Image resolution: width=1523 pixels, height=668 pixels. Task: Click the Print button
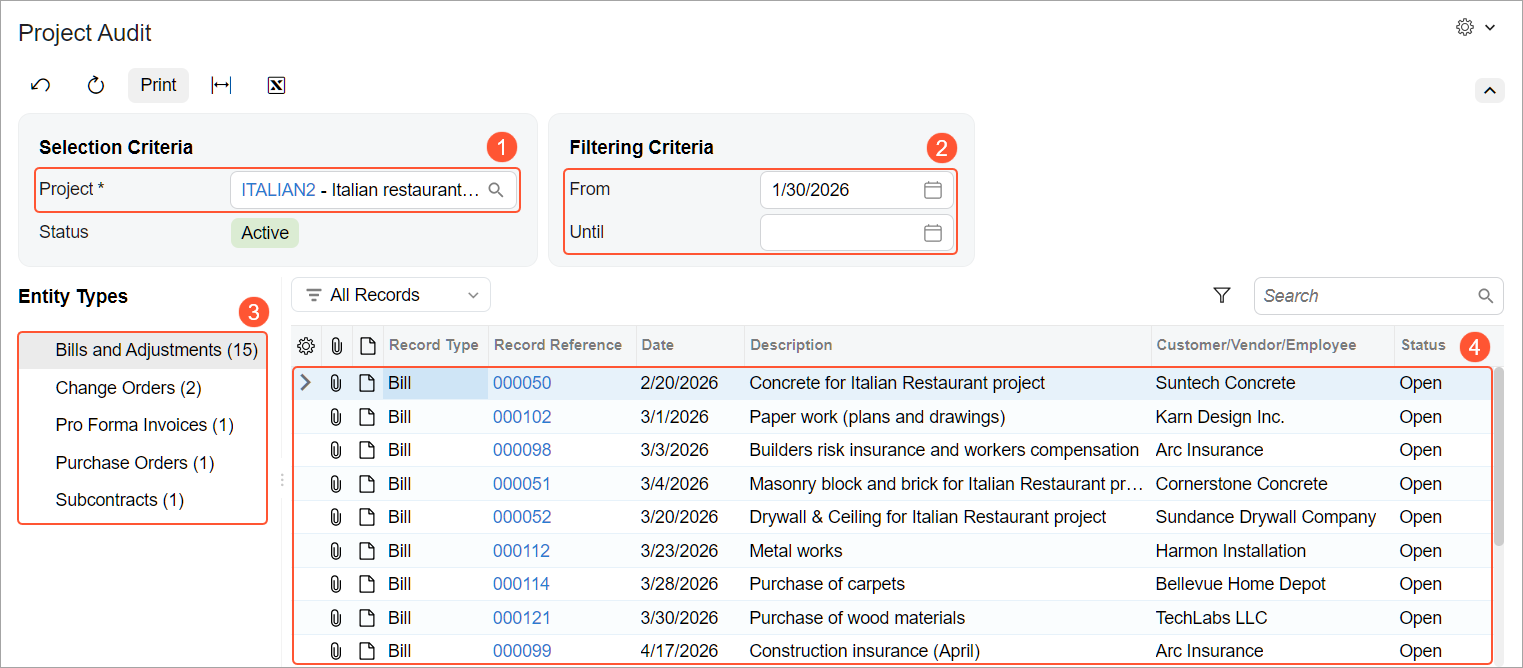tap(158, 85)
